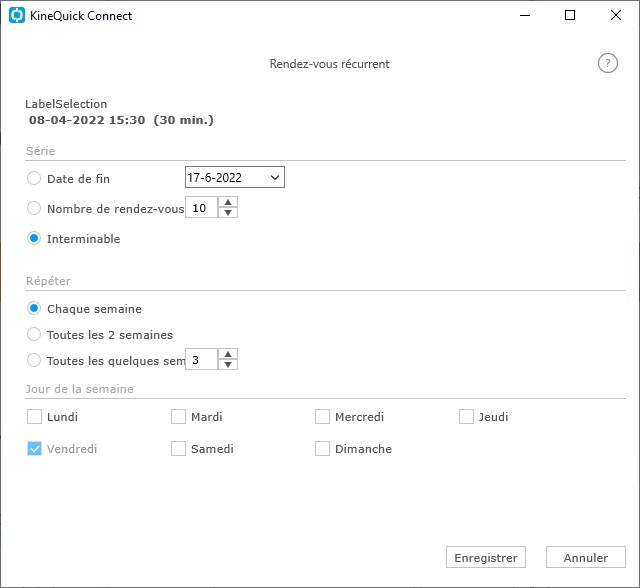Image resolution: width=640 pixels, height=588 pixels.
Task: Enable the Mardi checkbox
Action: (178, 417)
